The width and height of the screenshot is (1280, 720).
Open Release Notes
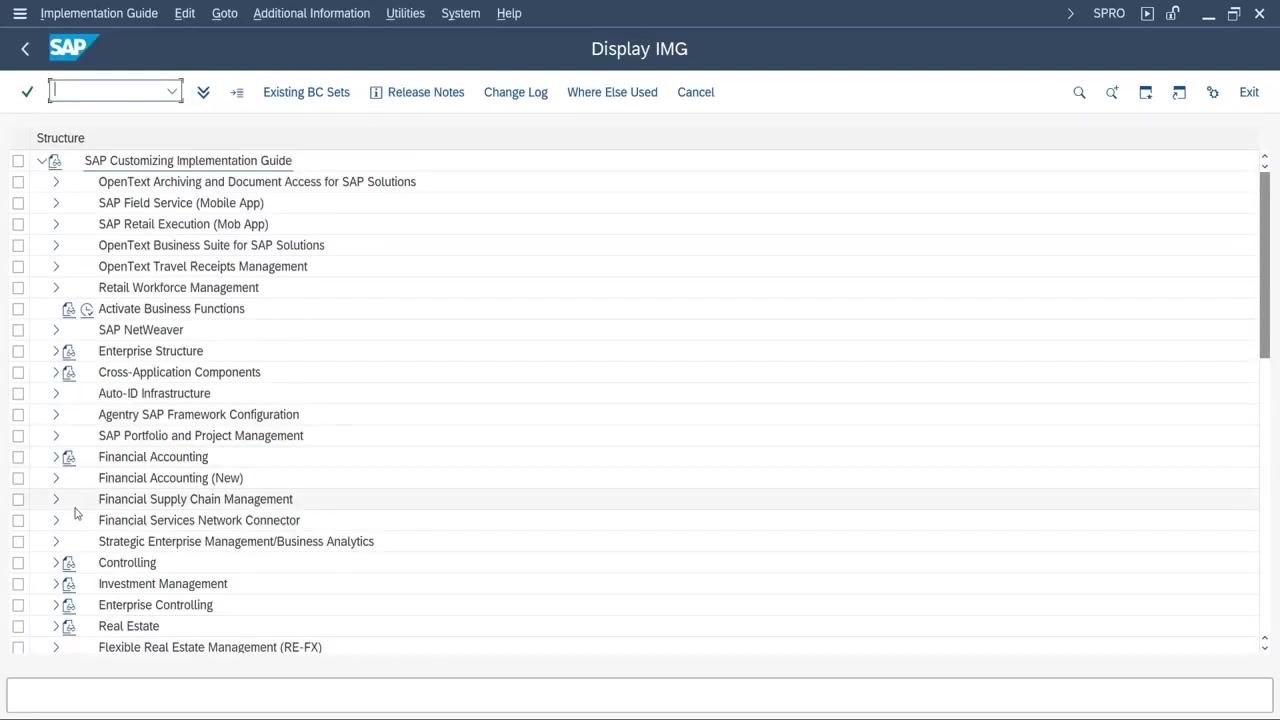coord(417,92)
